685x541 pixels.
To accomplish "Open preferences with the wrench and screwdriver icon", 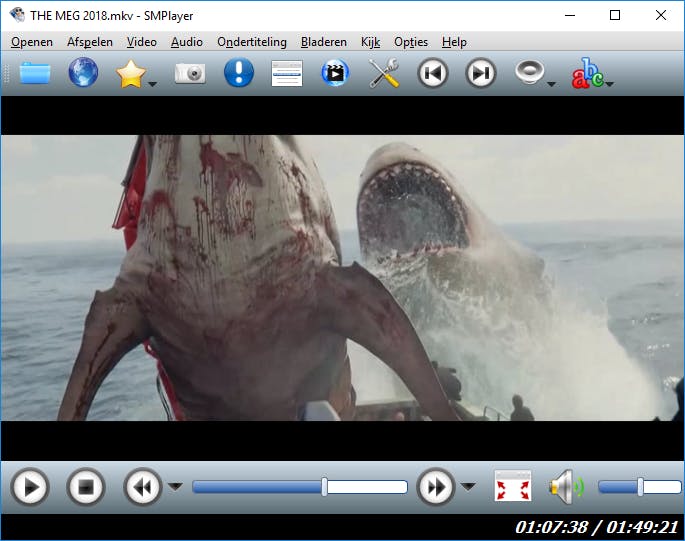I will 384,73.
